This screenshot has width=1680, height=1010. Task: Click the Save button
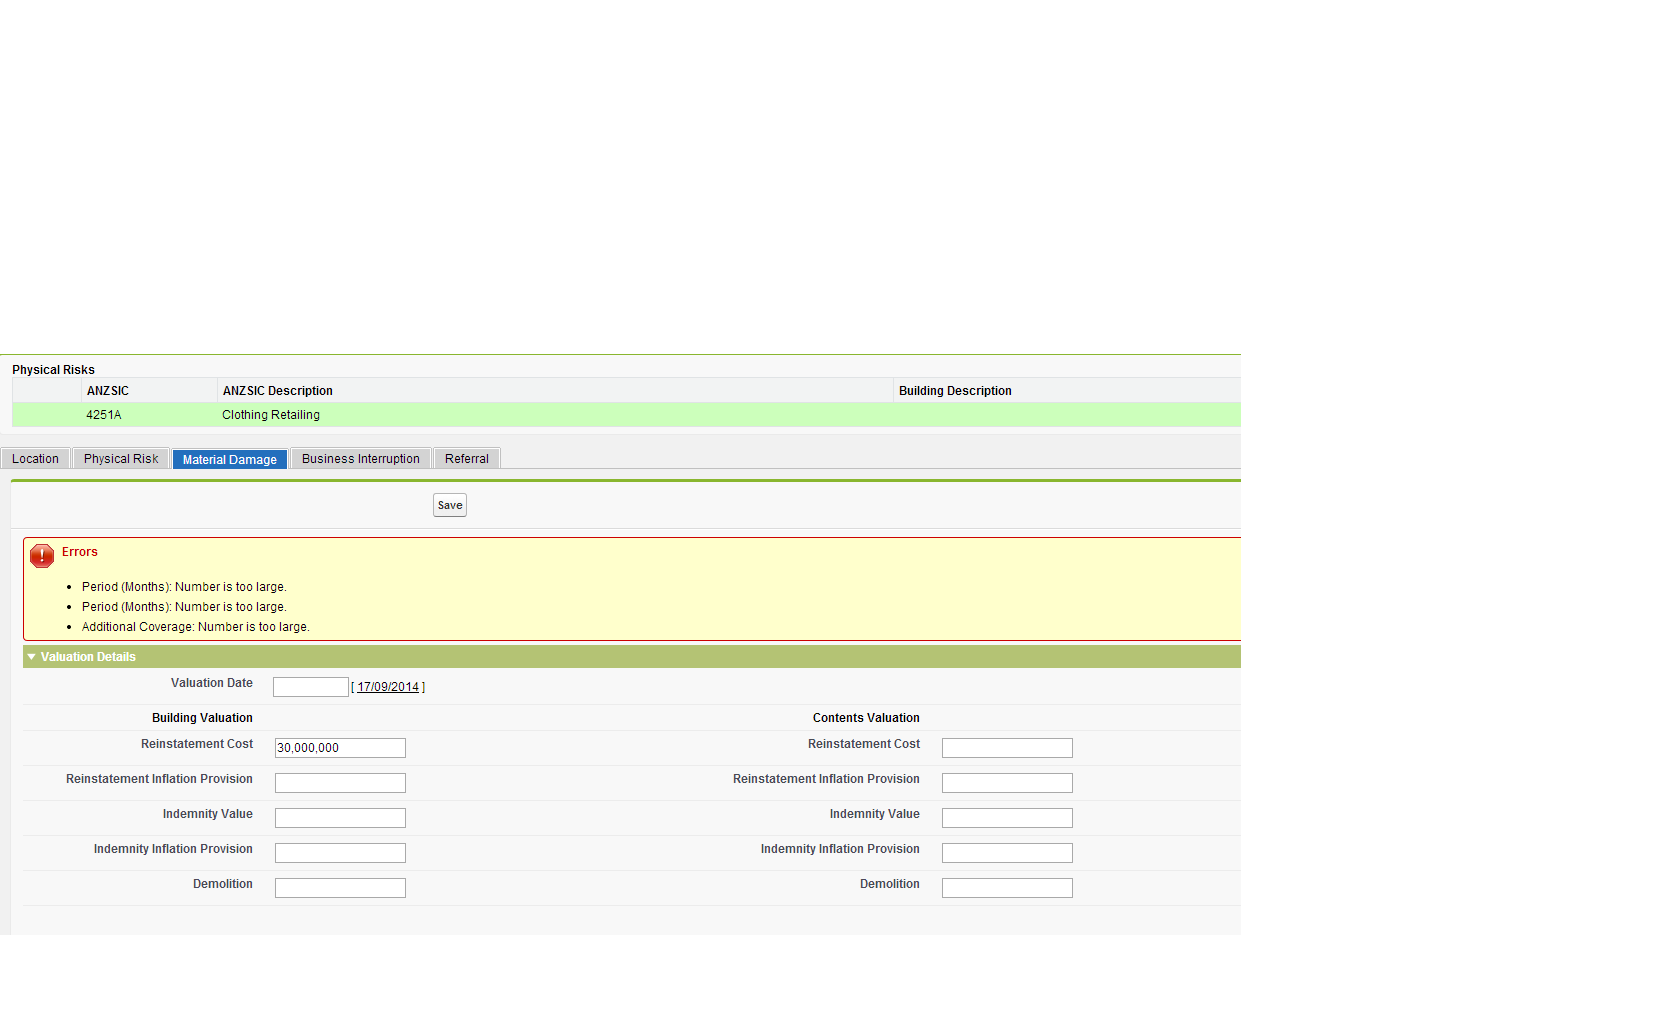coord(449,505)
